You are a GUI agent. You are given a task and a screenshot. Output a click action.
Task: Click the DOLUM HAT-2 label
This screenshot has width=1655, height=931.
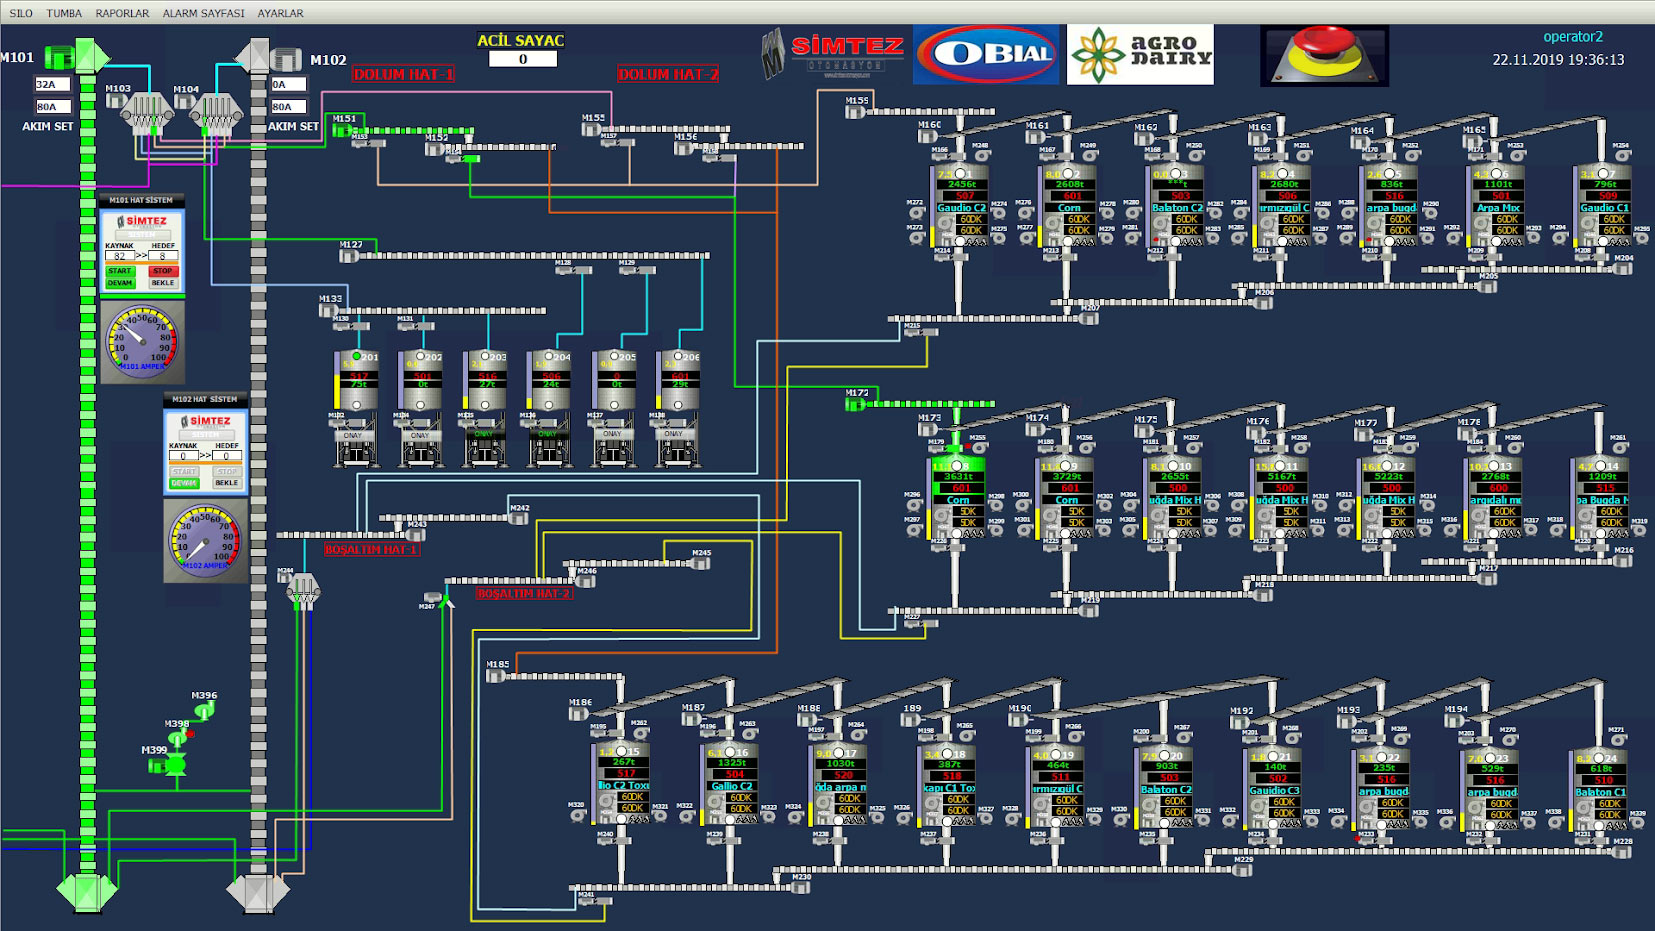tap(668, 75)
